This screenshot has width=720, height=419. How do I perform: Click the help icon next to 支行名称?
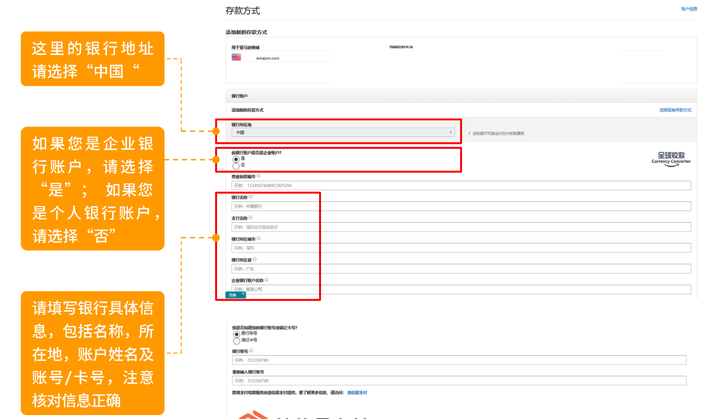[251, 217]
